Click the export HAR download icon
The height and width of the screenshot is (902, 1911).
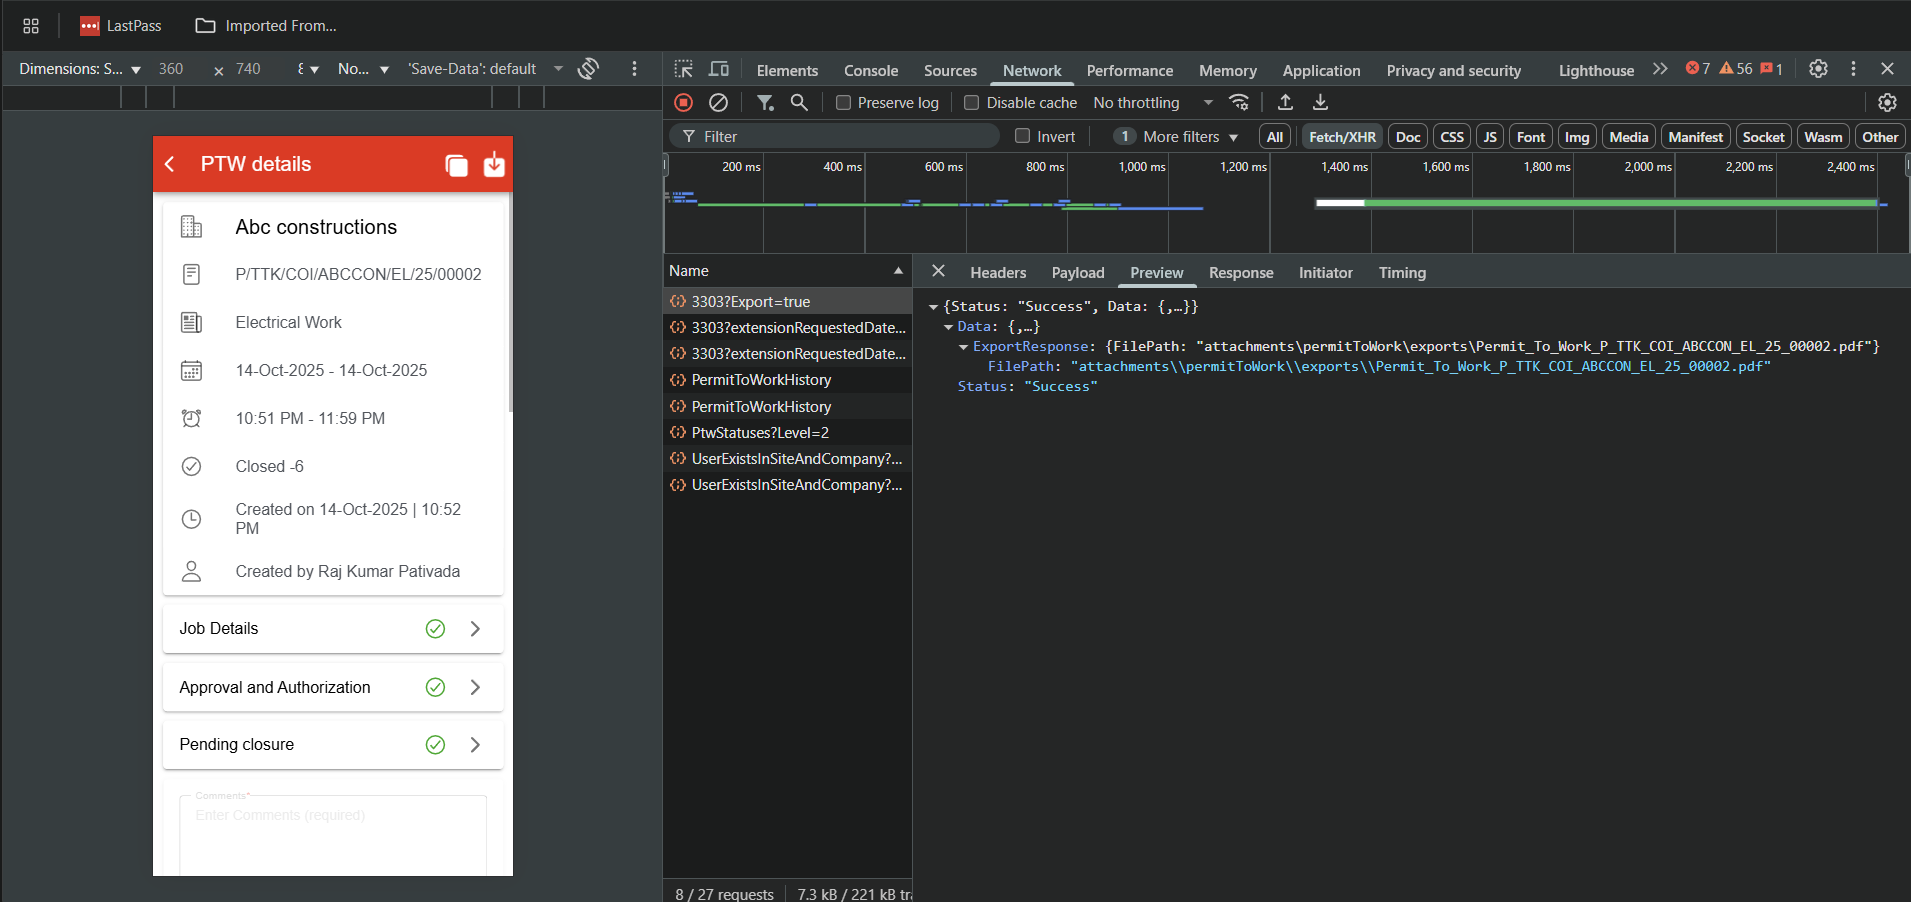pos(1320,102)
